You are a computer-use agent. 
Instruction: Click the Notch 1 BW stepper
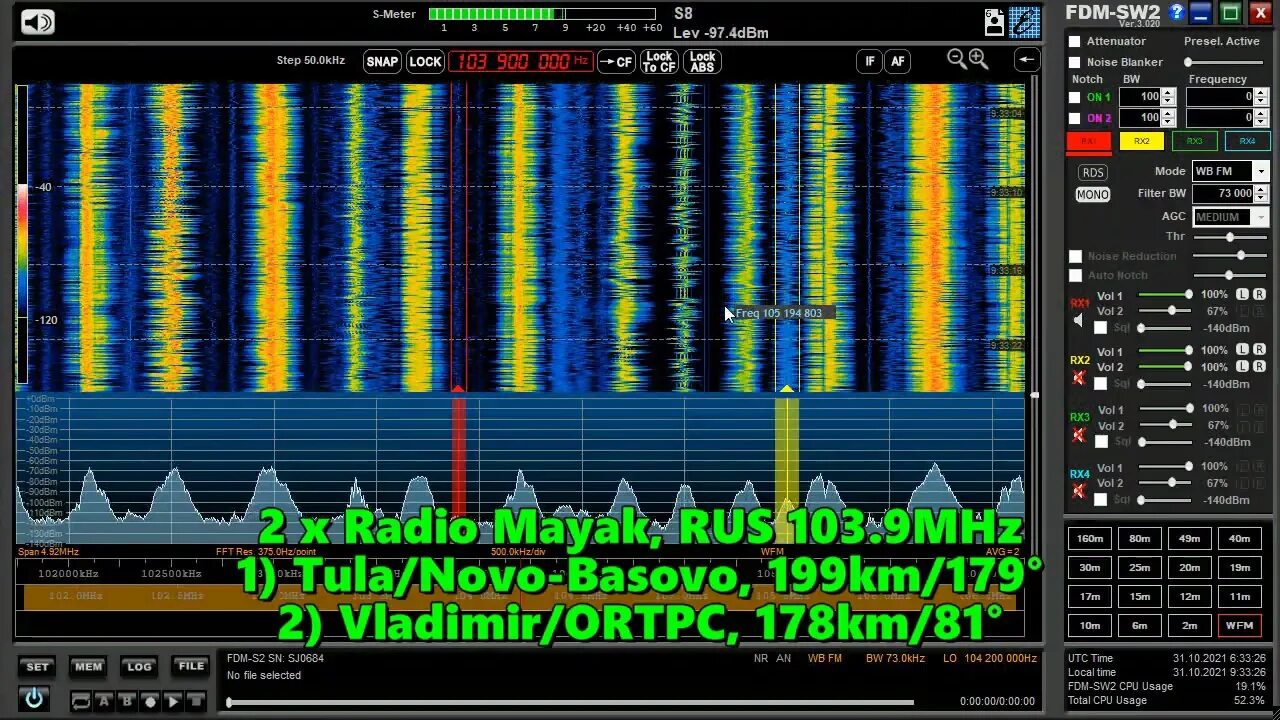(1168, 97)
